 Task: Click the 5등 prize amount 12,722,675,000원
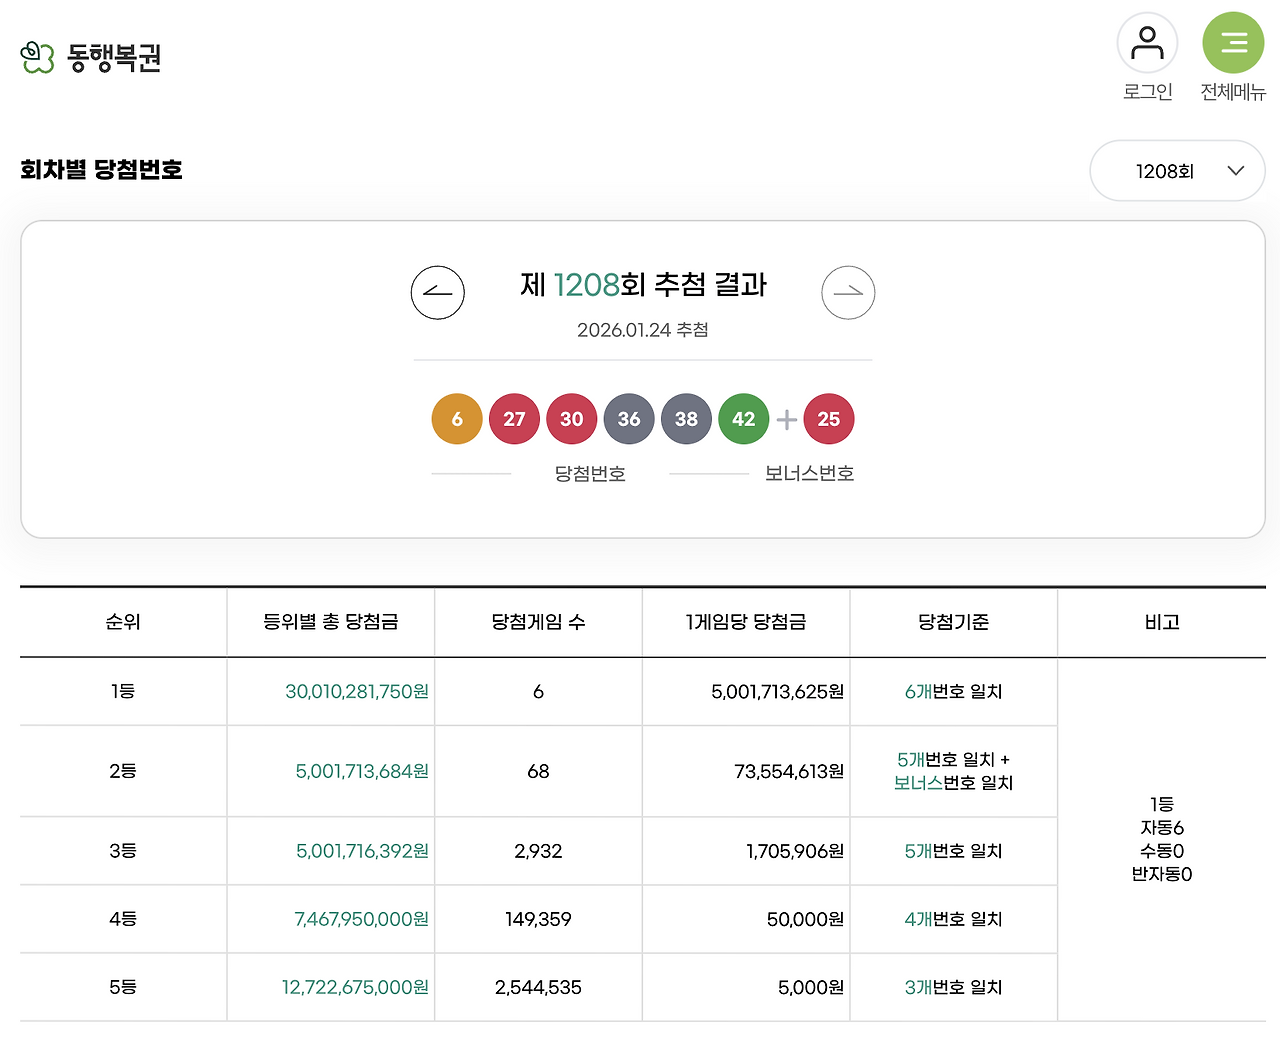point(356,987)
